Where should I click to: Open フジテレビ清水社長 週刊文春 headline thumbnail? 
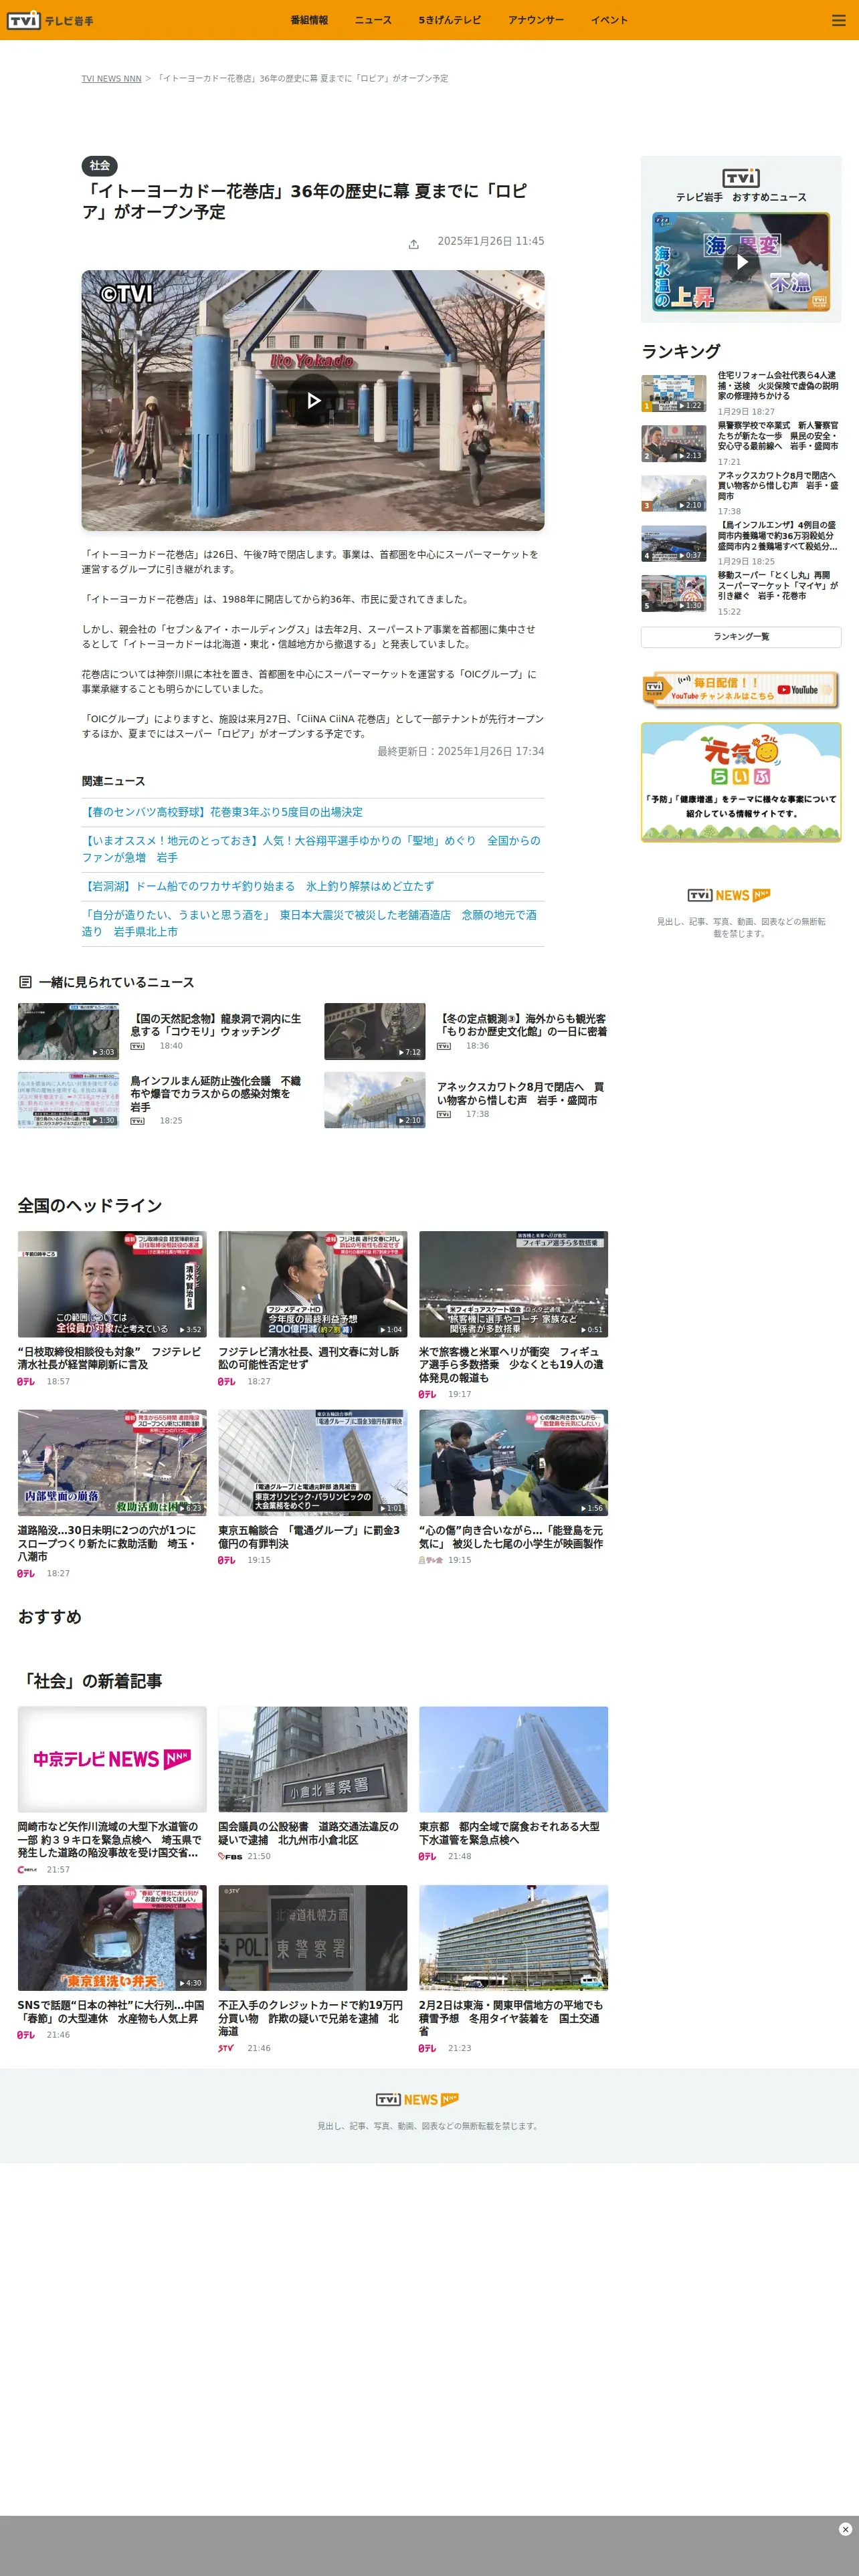pyautogui.click(x=313, y=1284)
